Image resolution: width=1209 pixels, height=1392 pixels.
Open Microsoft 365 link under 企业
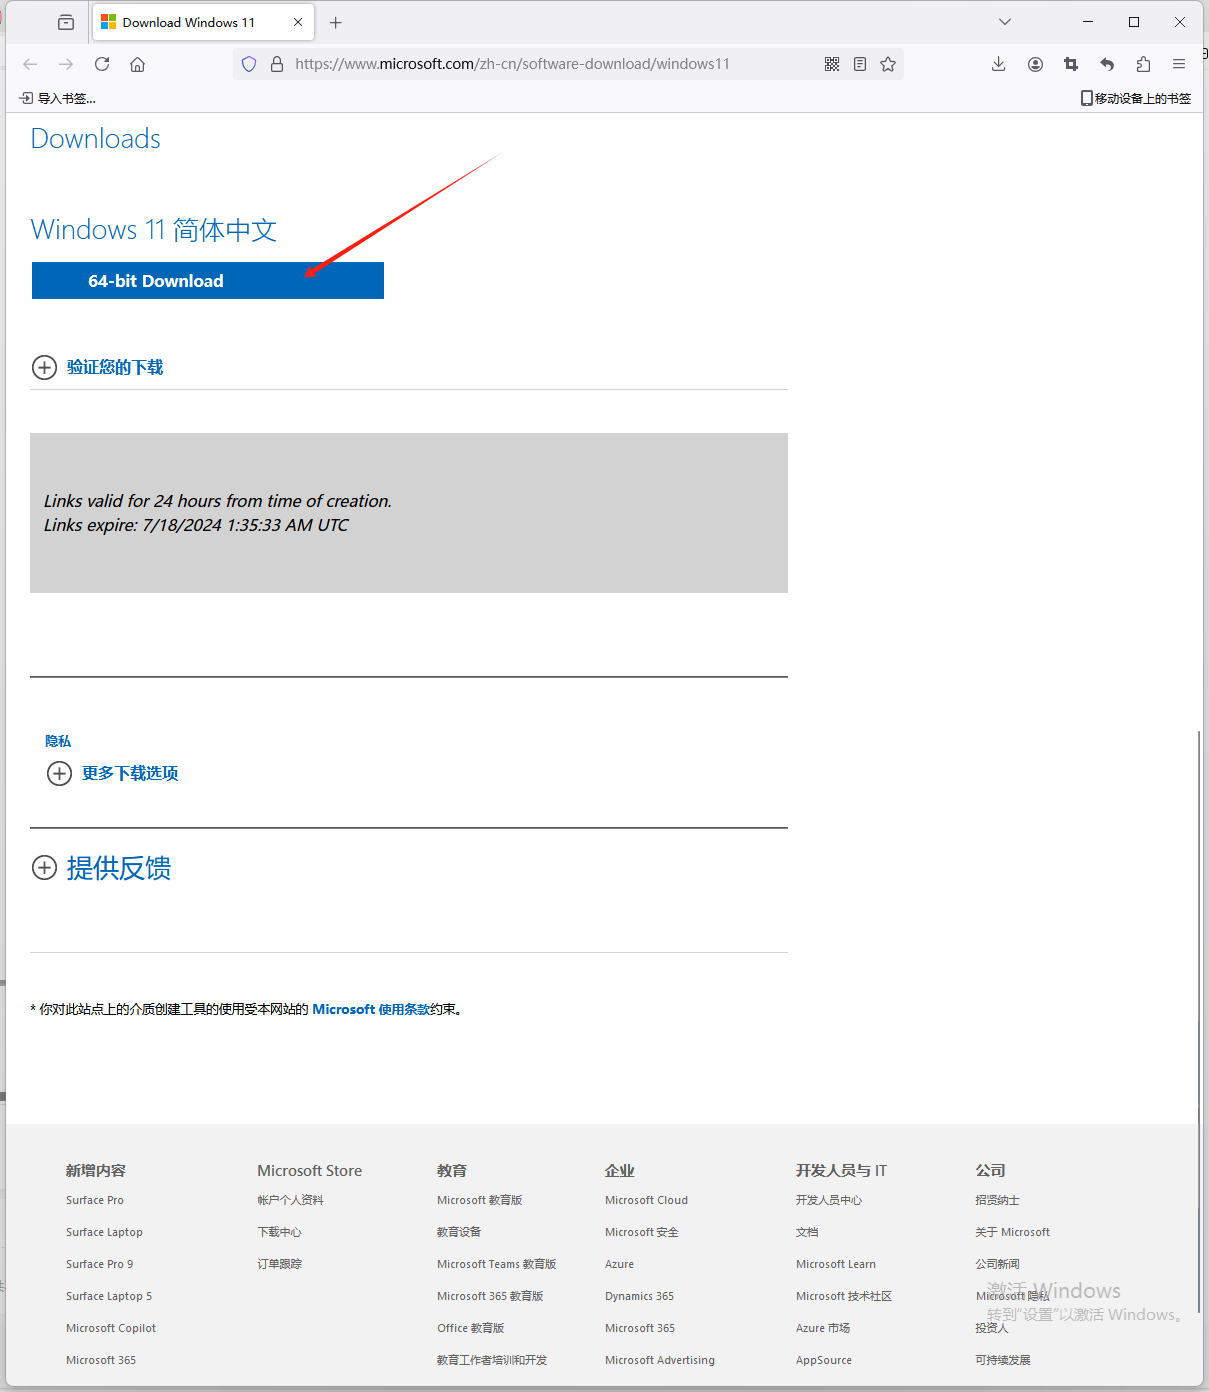(640, 1328)
